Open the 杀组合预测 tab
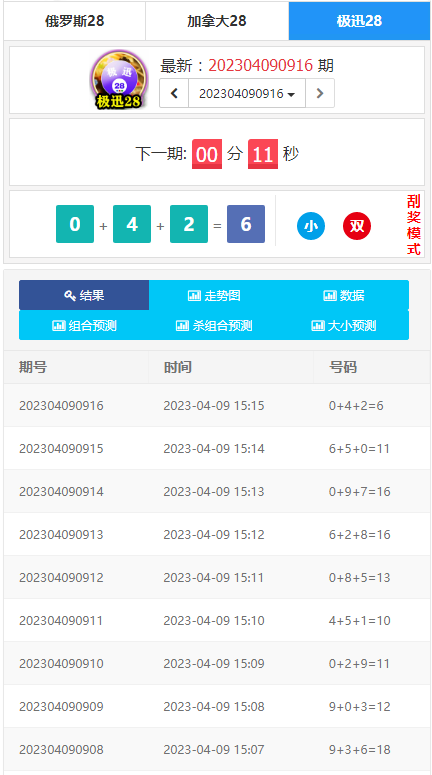Screen dimensions: 432x775 click(214, 326)
